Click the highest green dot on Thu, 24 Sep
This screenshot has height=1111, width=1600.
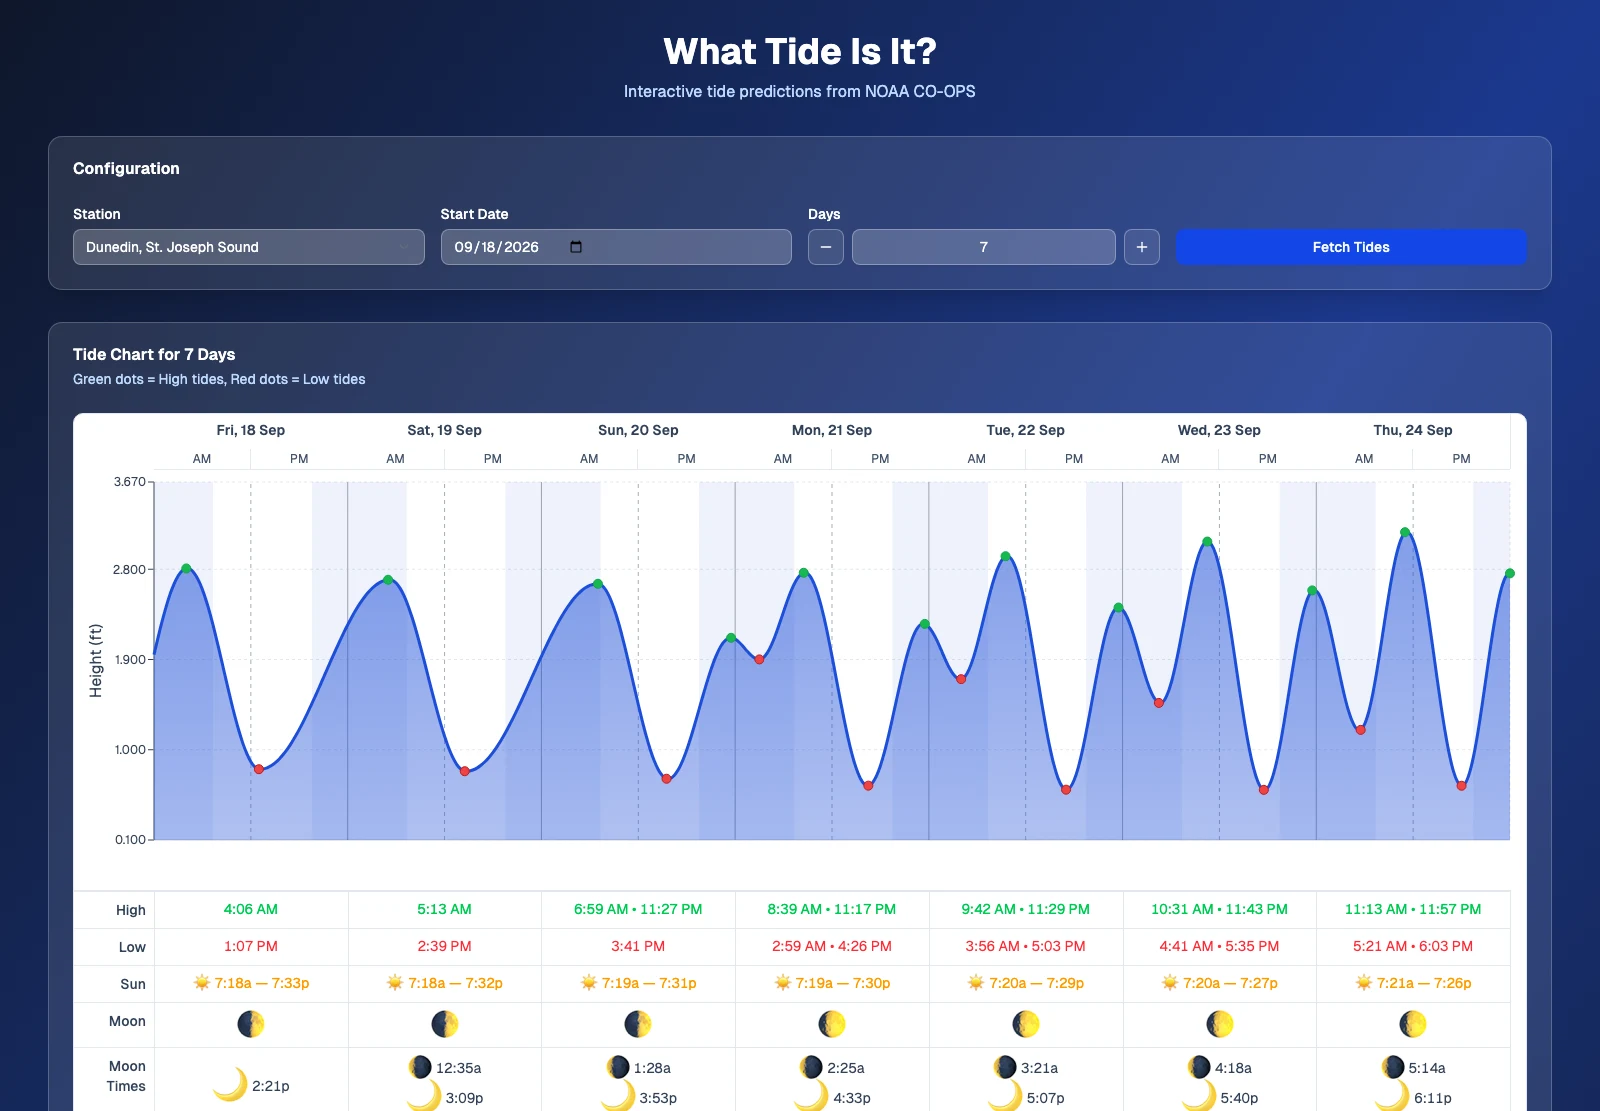click(1405, 532)
